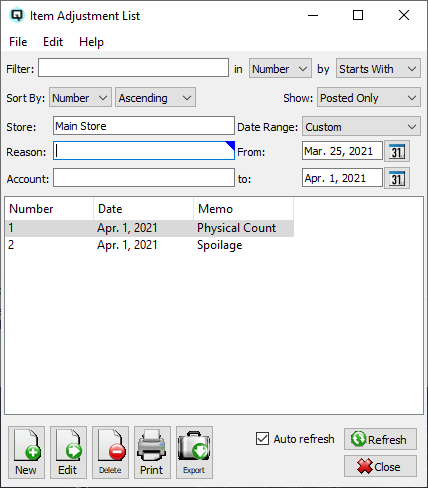Click the New adjustment icon
428x488 pixels.
point(26,452)
